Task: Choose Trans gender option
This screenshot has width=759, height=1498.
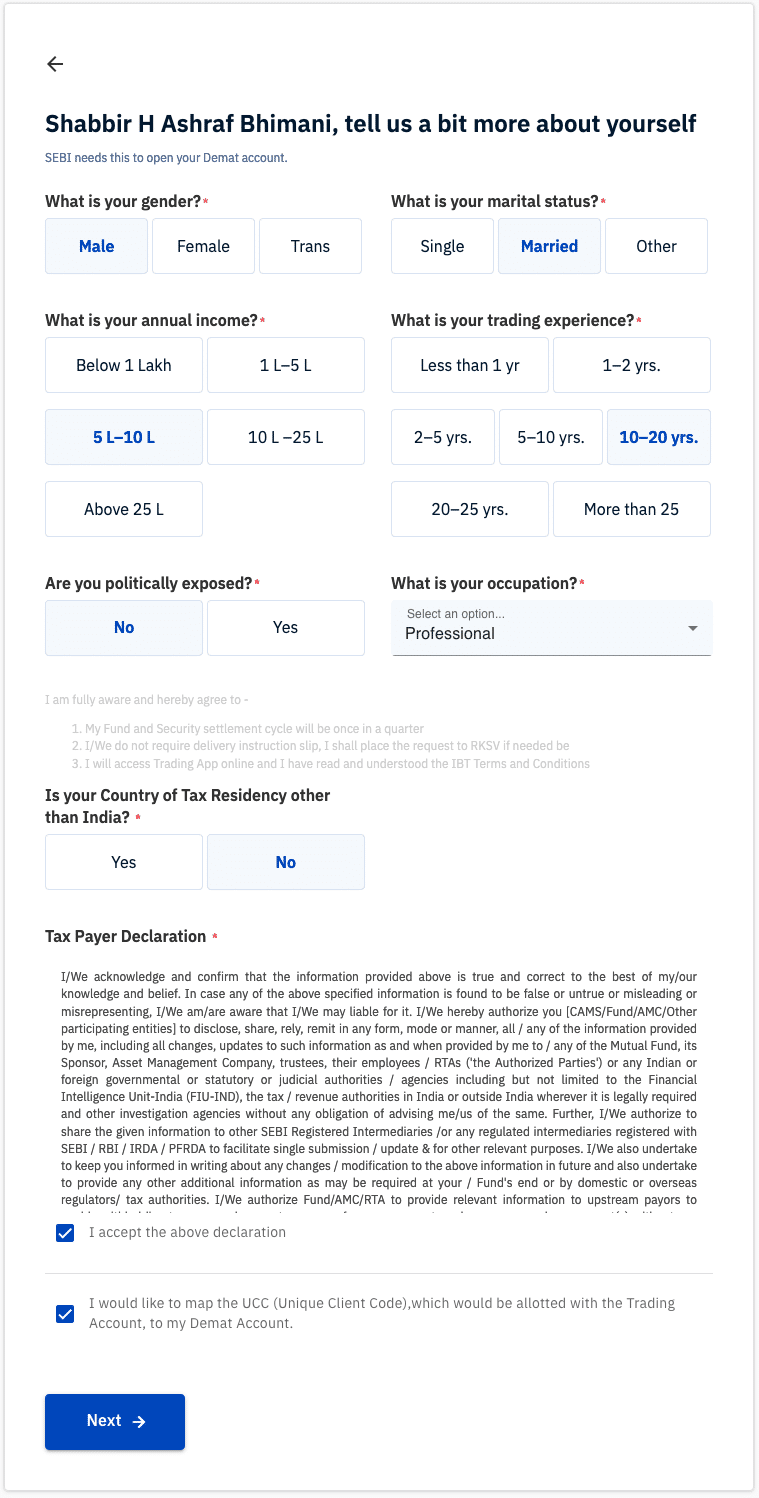Action: [310, 246]
